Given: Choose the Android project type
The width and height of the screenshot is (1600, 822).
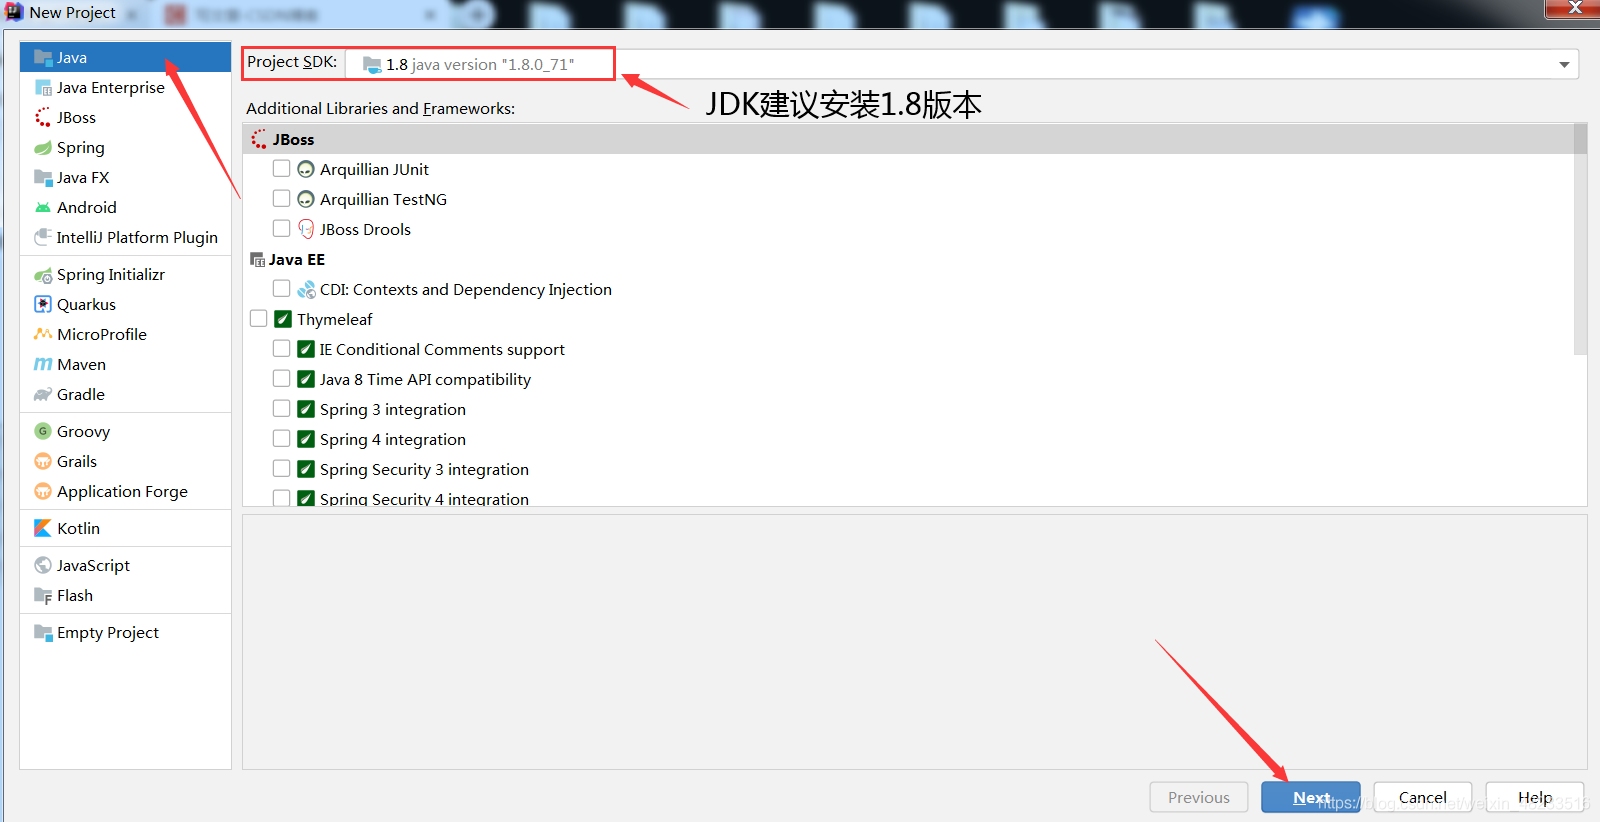Looking at the screenshot, I should pyautogui.click(x=125, y=207).
